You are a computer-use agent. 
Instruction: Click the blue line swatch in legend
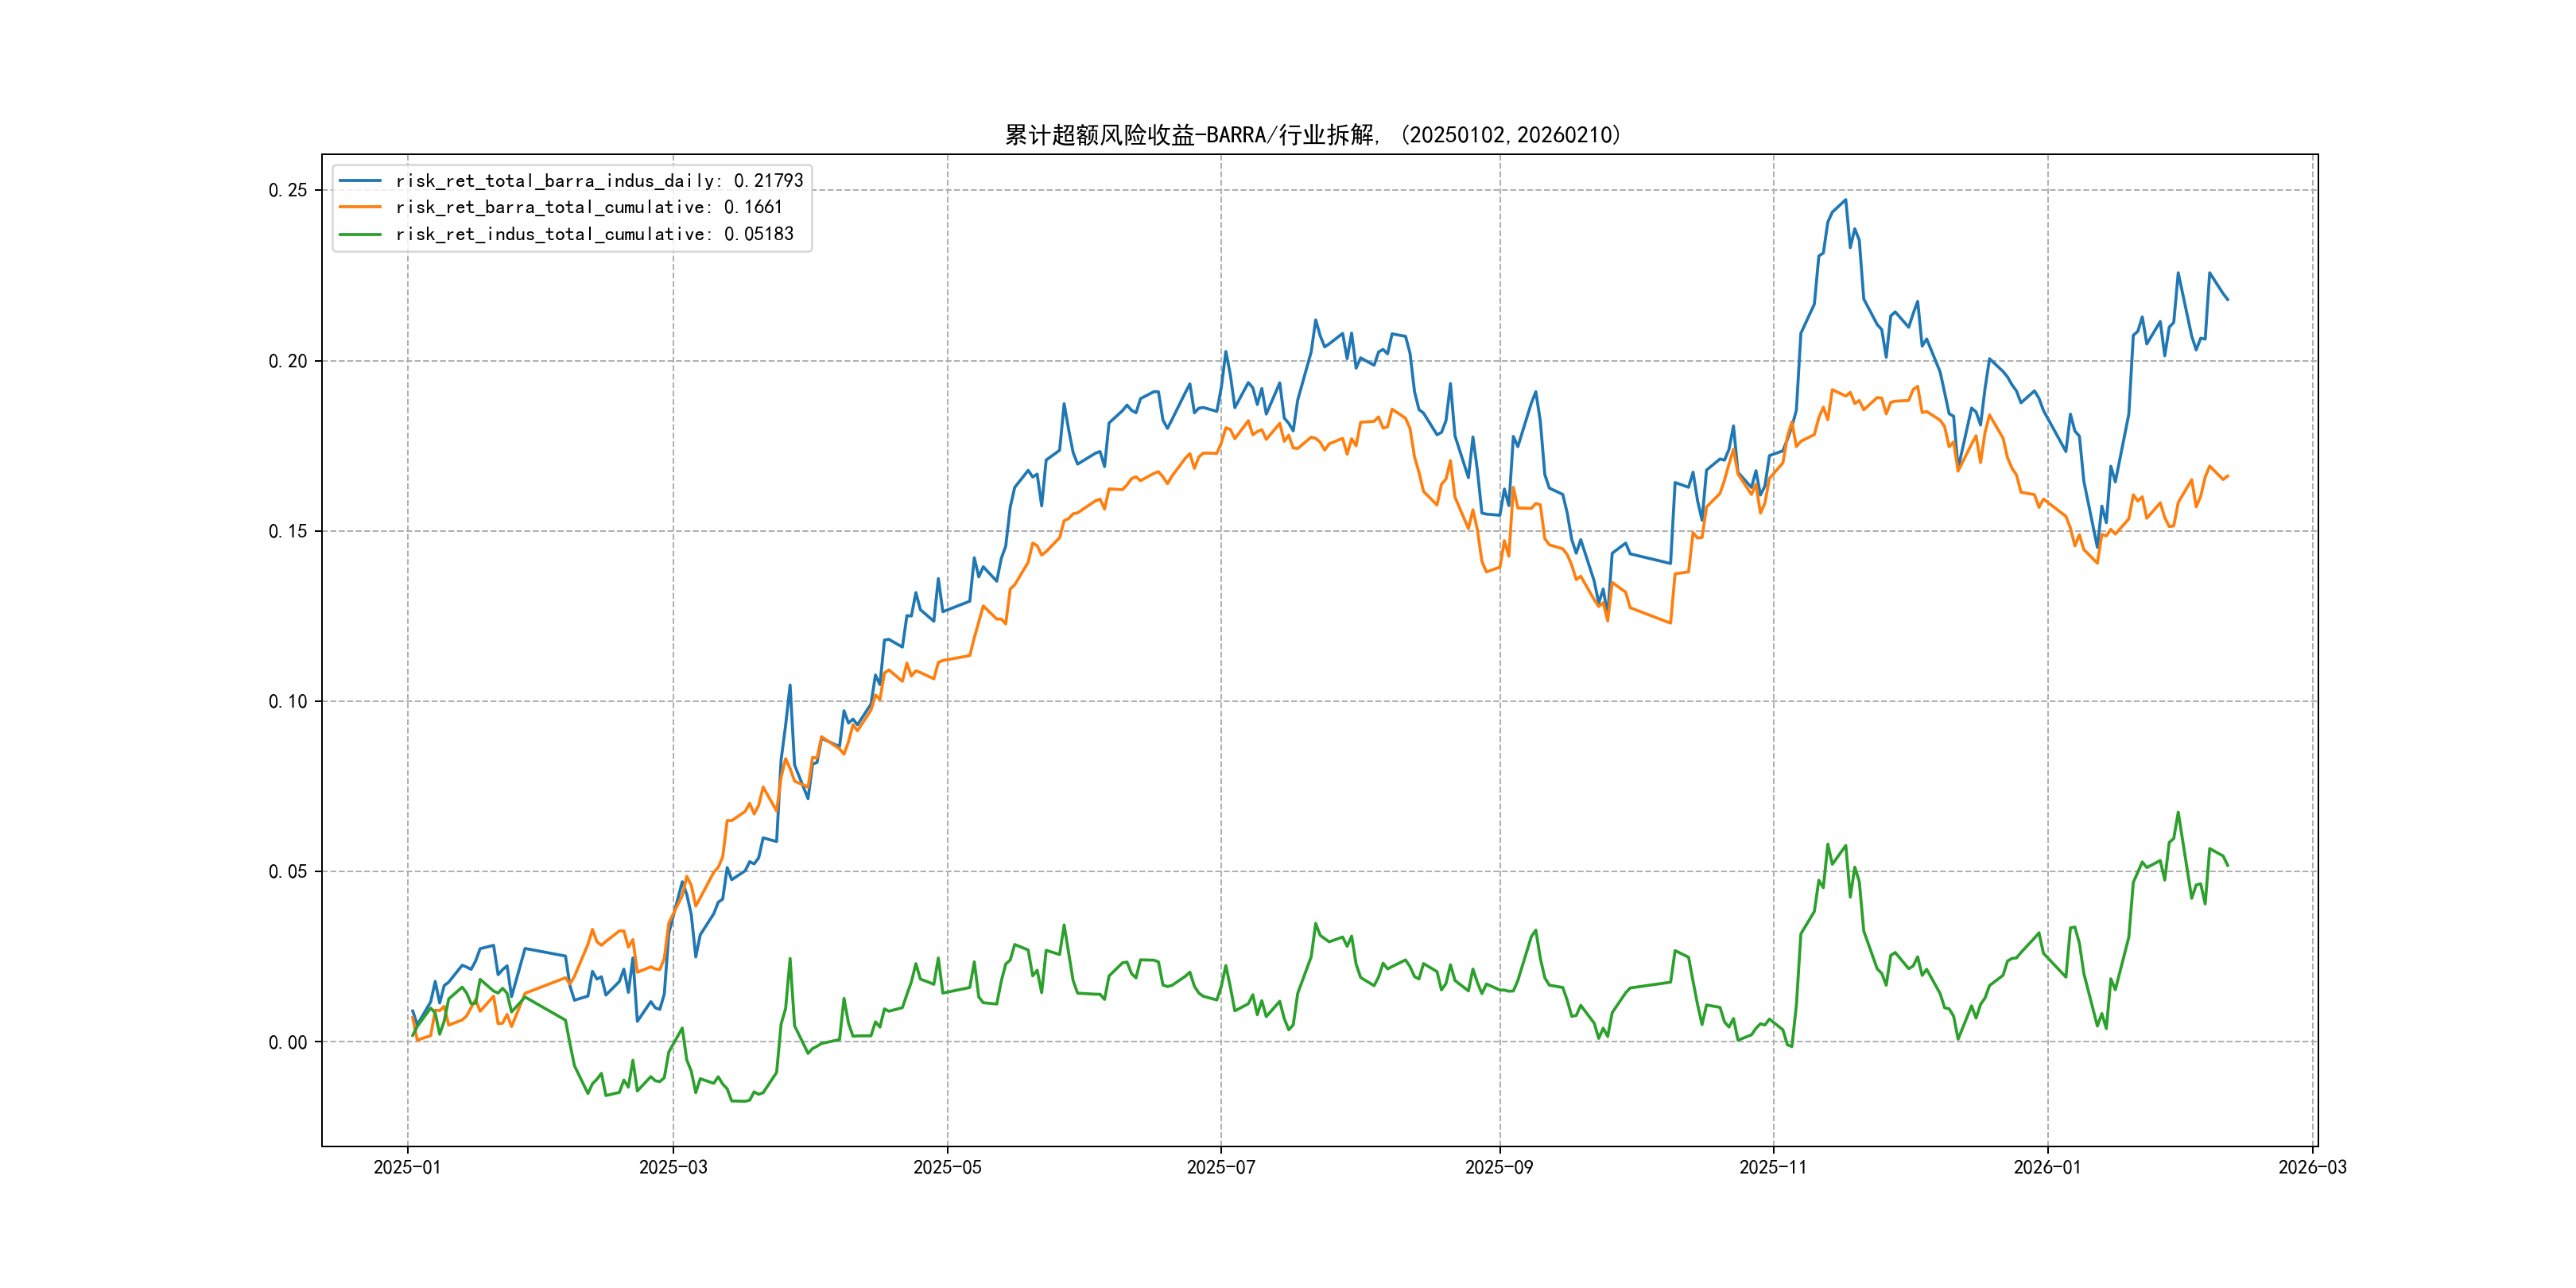click(x=360, y=181)
